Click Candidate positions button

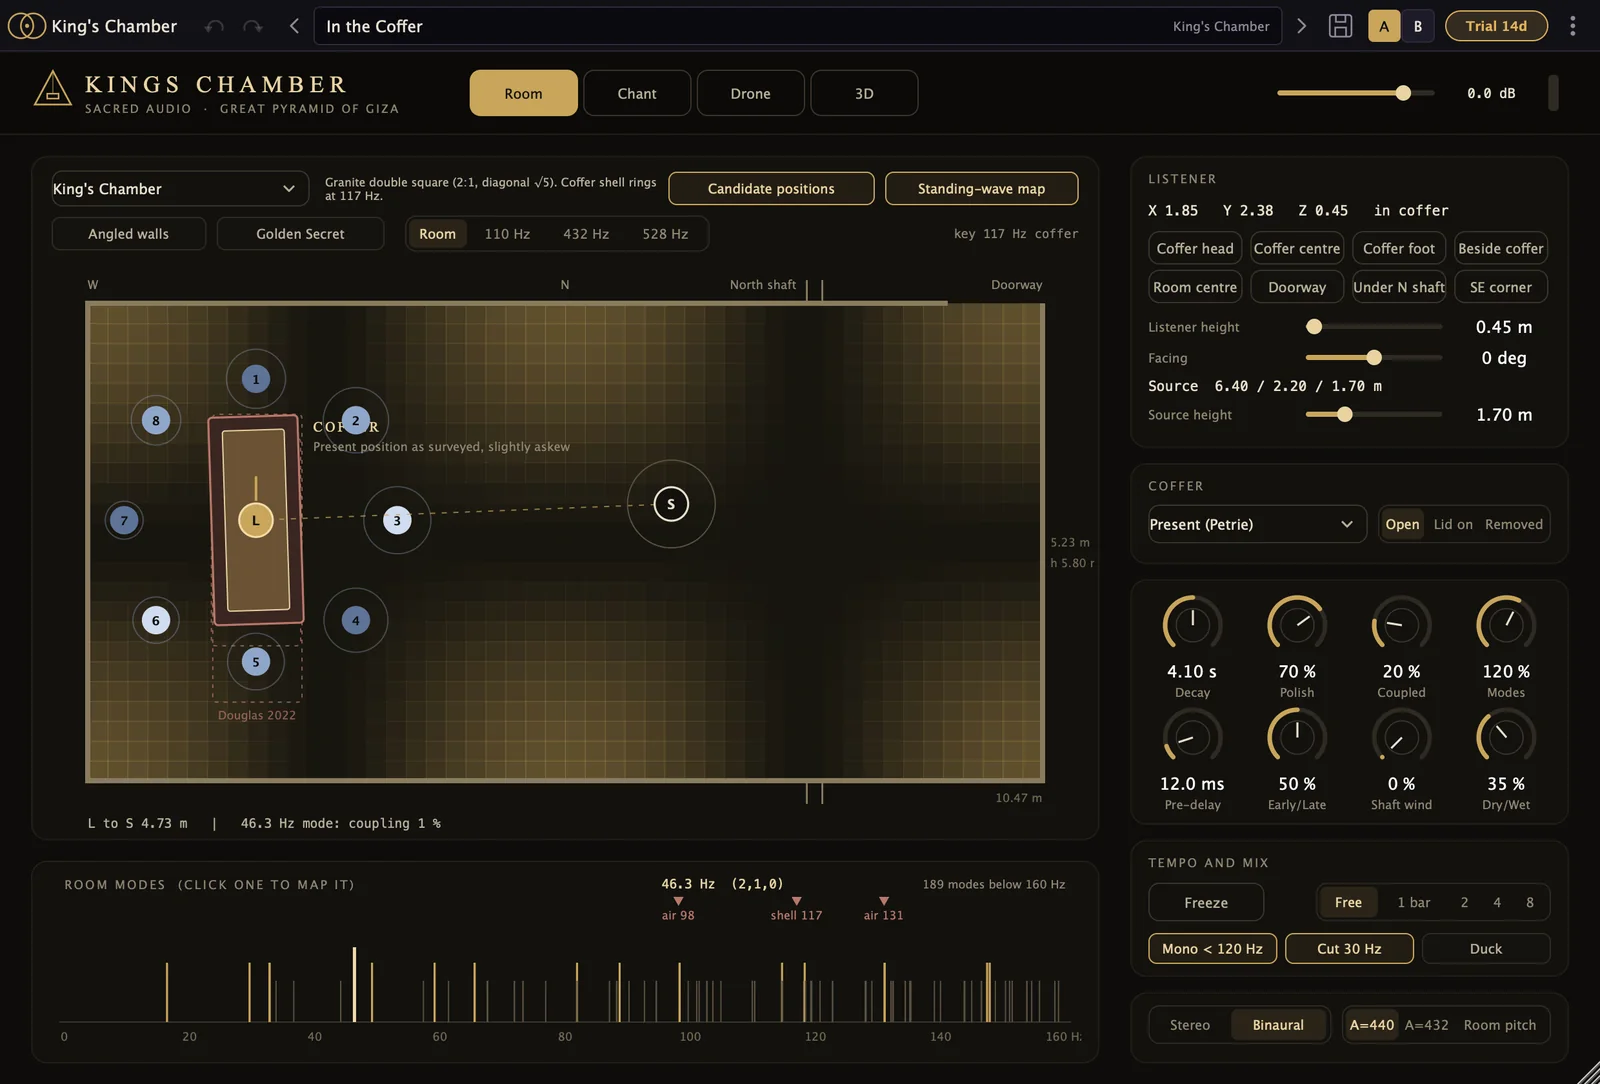coord(771,189)
